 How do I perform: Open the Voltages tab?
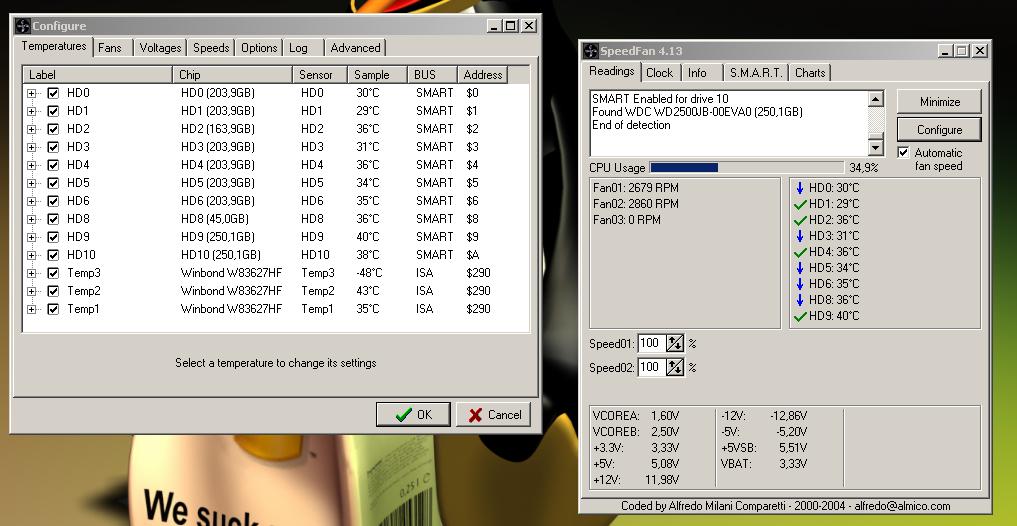pos(160,48)
